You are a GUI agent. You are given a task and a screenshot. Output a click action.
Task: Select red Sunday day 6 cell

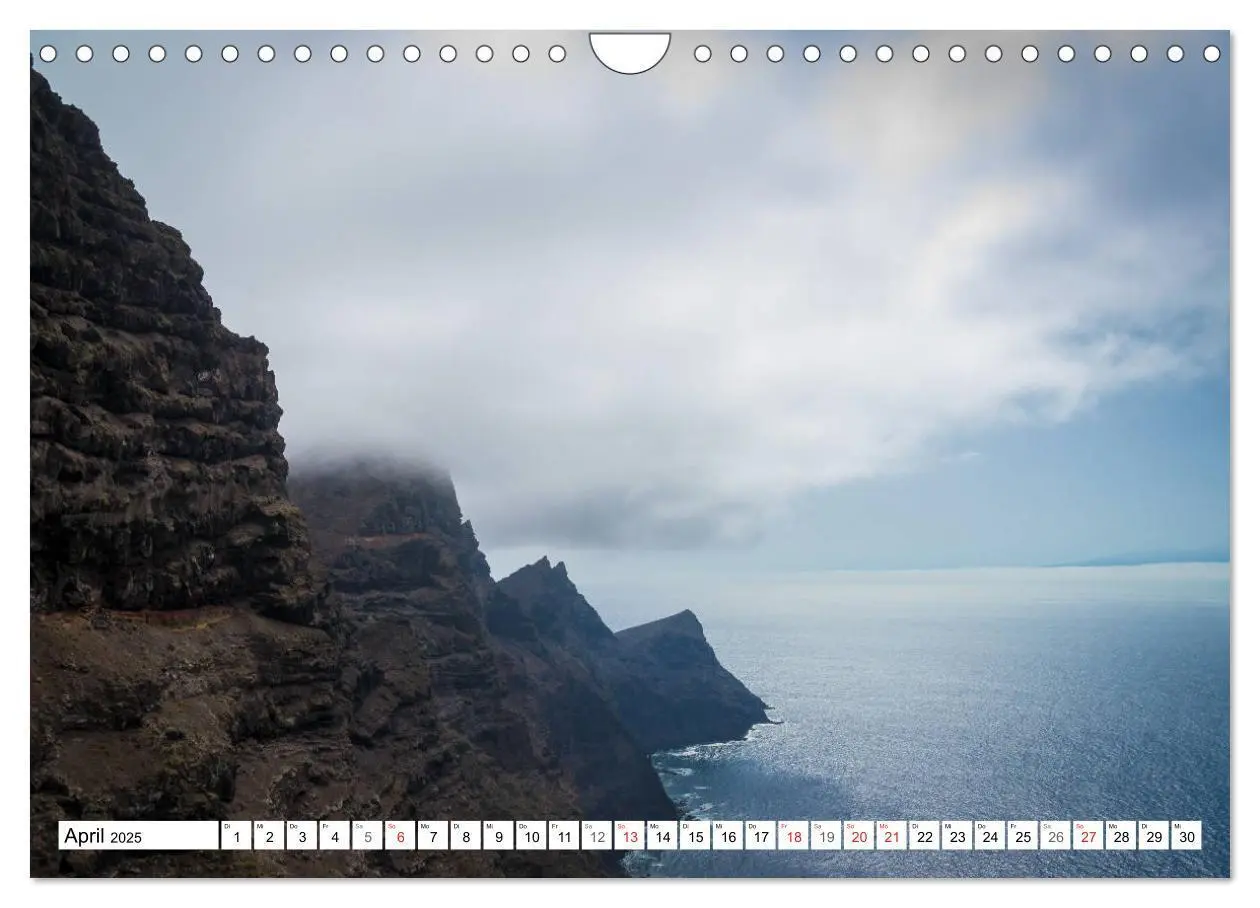point(400,836)
